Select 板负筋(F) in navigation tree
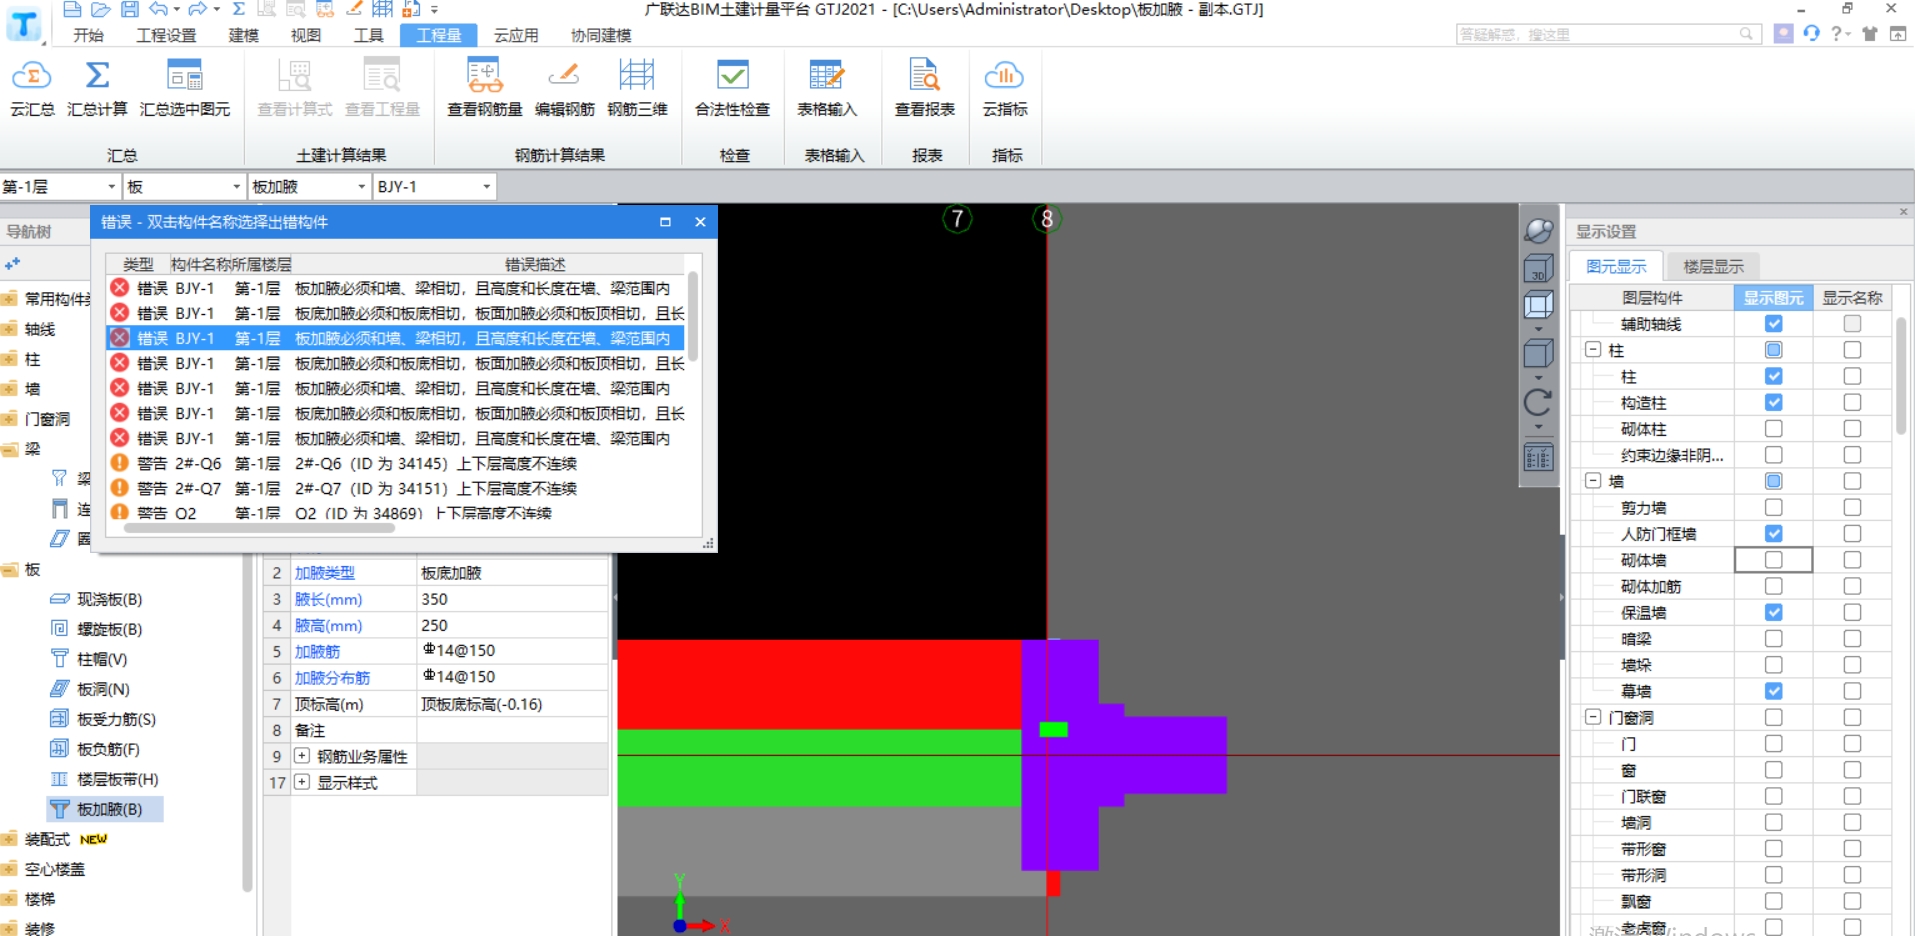The height and width of the screenshot is (936, 1915). pyautogui.click(x=108, y=749)
